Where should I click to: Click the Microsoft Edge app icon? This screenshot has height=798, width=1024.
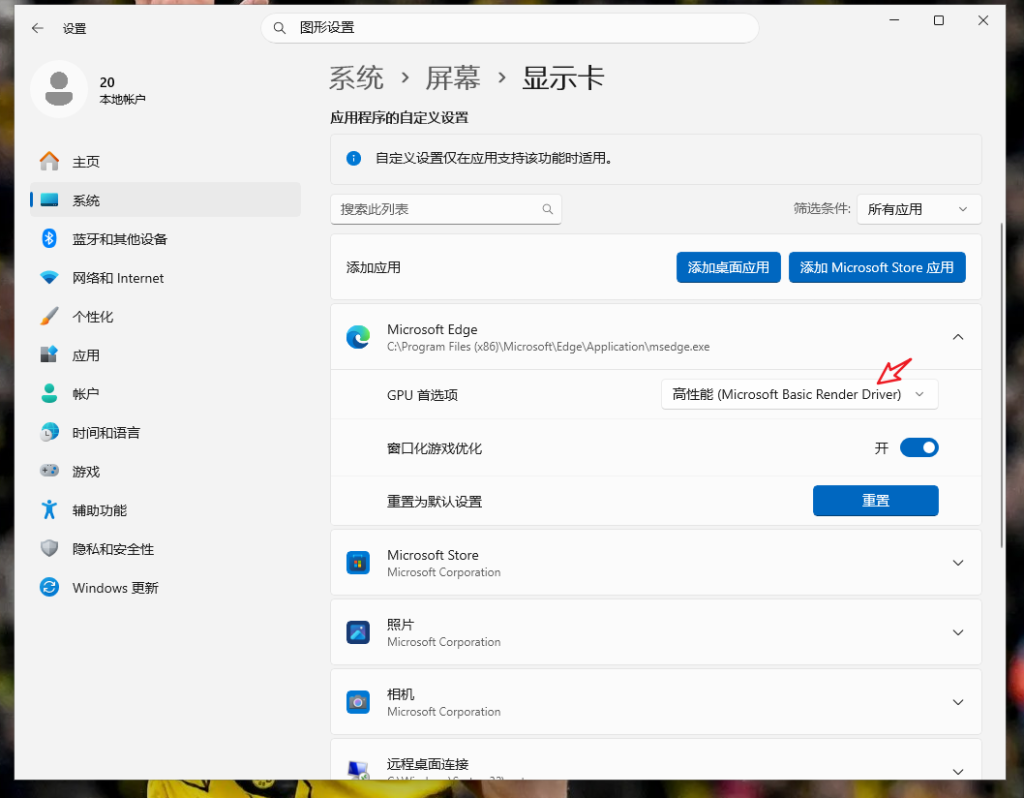358,337
